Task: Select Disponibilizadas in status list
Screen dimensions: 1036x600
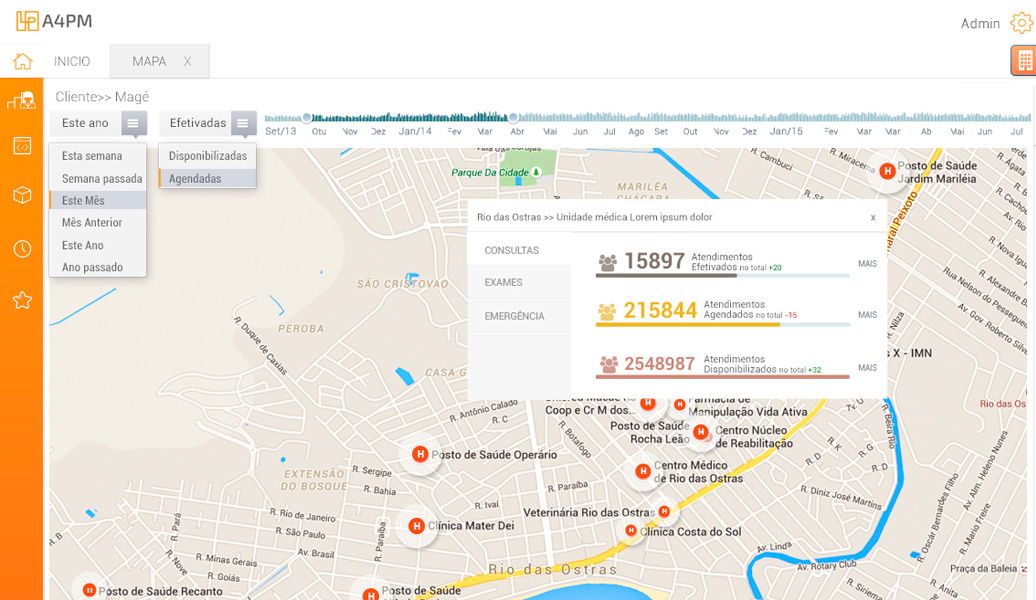Action: [x=207, y=156]
